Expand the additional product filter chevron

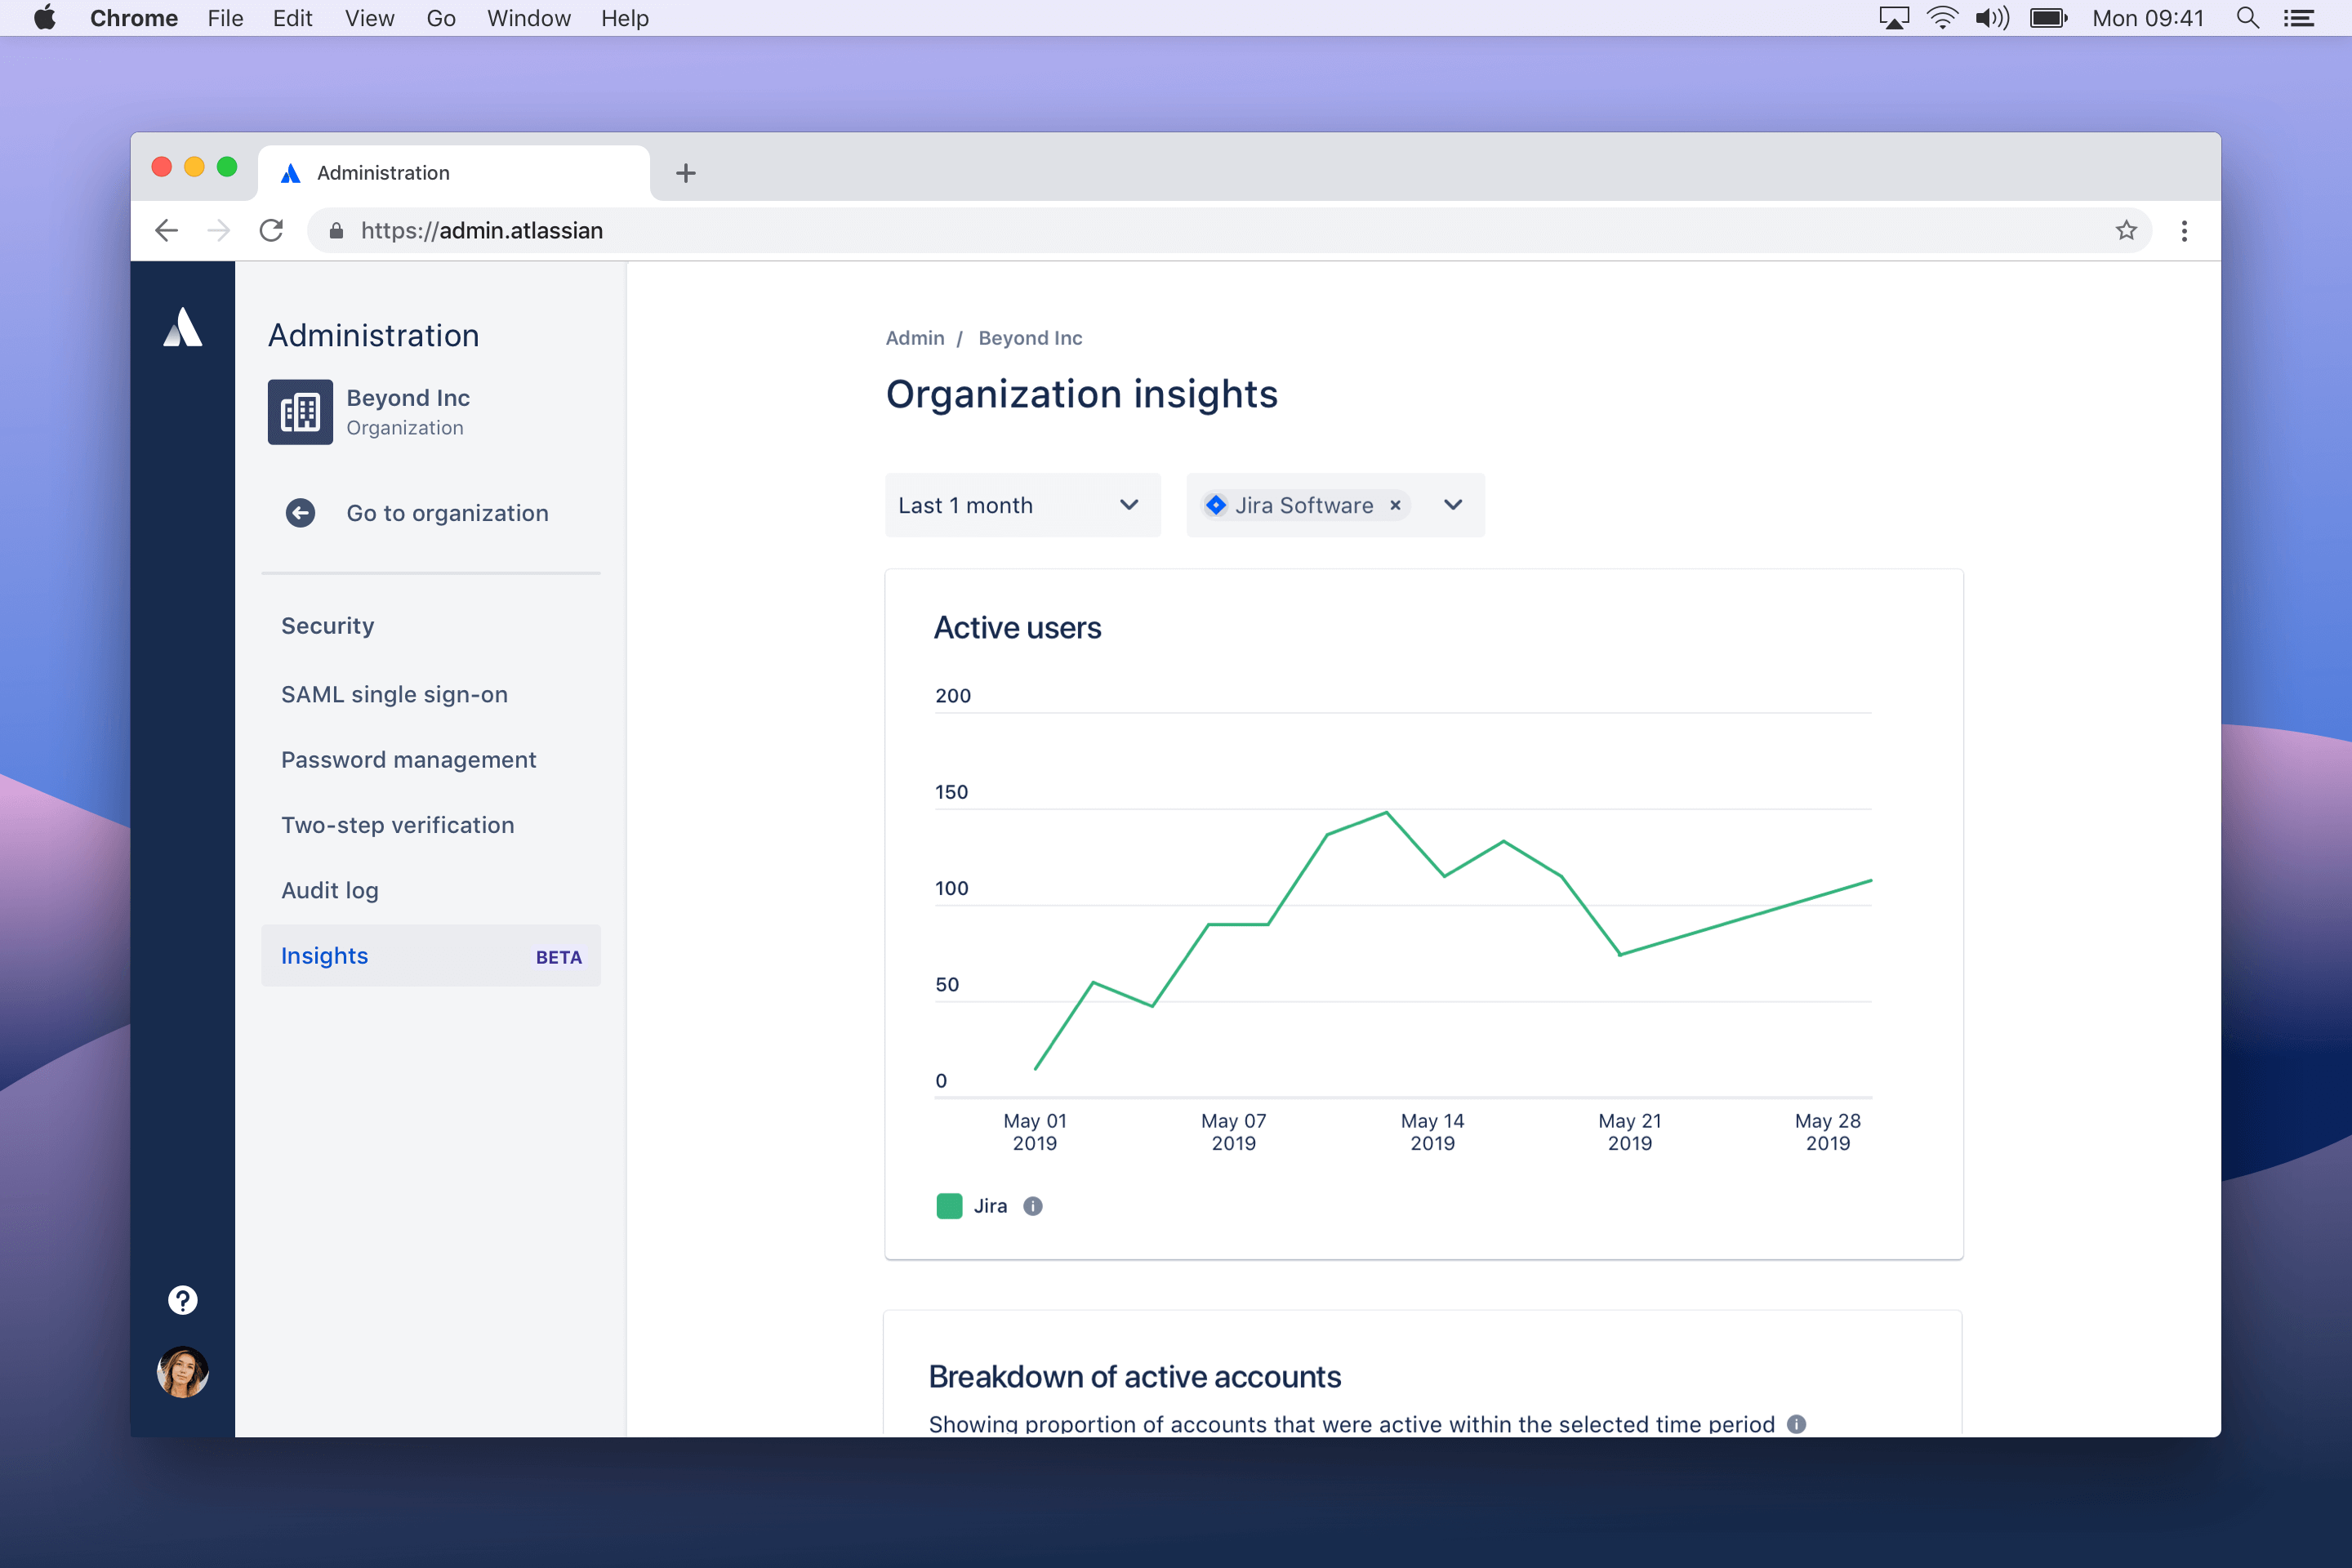pyautogui.click(x=1453, y=504)
